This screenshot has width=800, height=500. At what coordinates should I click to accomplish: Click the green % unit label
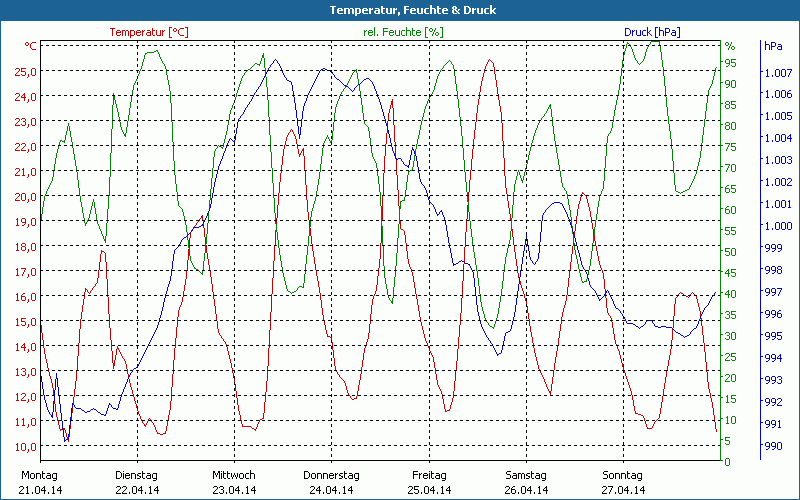[730, 46]
